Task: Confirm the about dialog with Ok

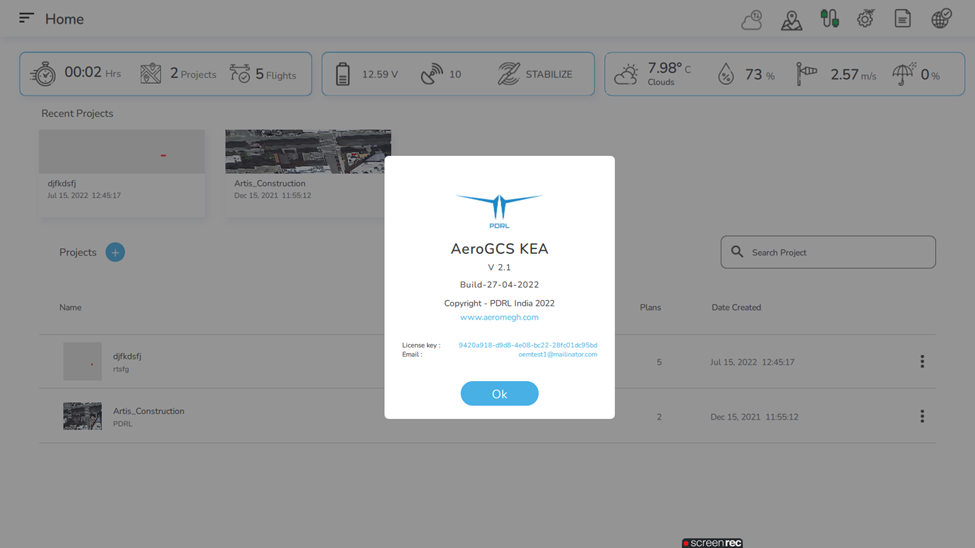Action: pos(499,393)
